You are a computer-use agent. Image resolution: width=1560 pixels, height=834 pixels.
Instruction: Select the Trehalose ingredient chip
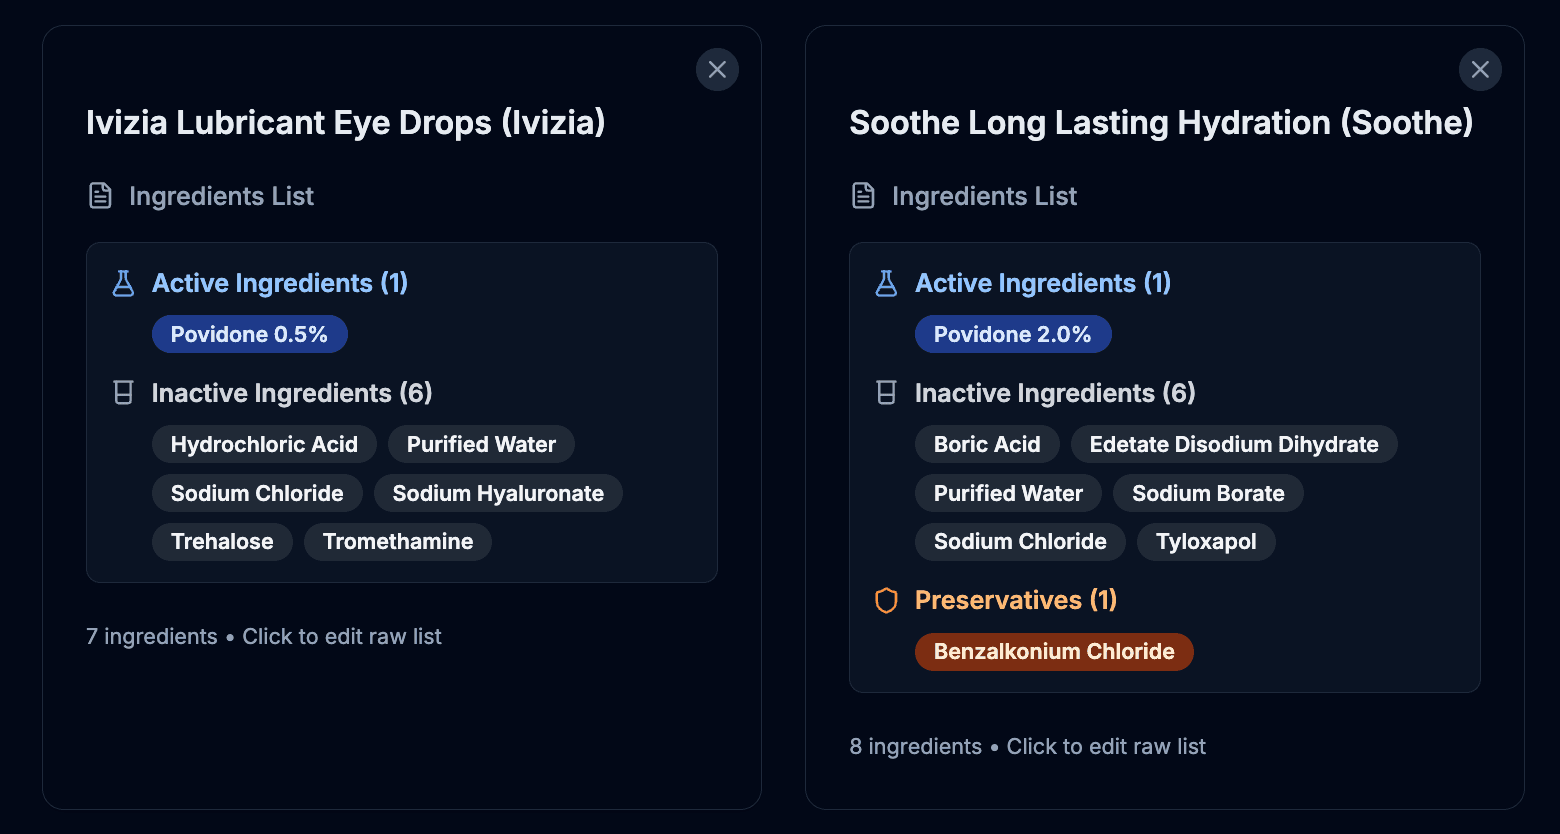(222, 541)
